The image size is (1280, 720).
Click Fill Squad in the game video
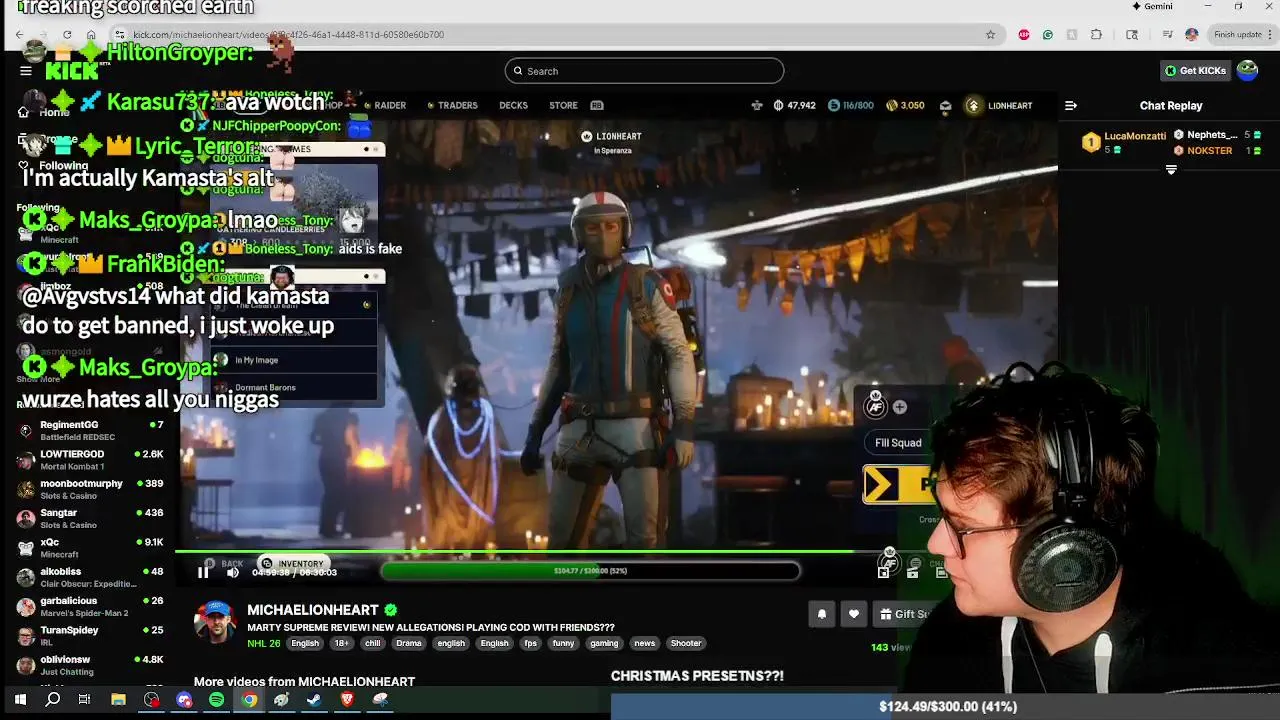point(898,443)
